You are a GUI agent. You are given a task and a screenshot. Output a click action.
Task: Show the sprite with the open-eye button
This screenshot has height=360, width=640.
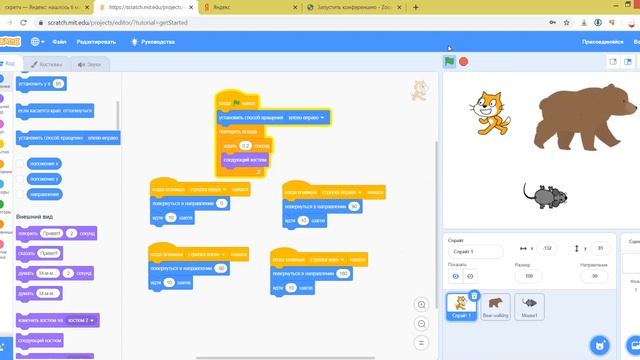pos(456,276)
